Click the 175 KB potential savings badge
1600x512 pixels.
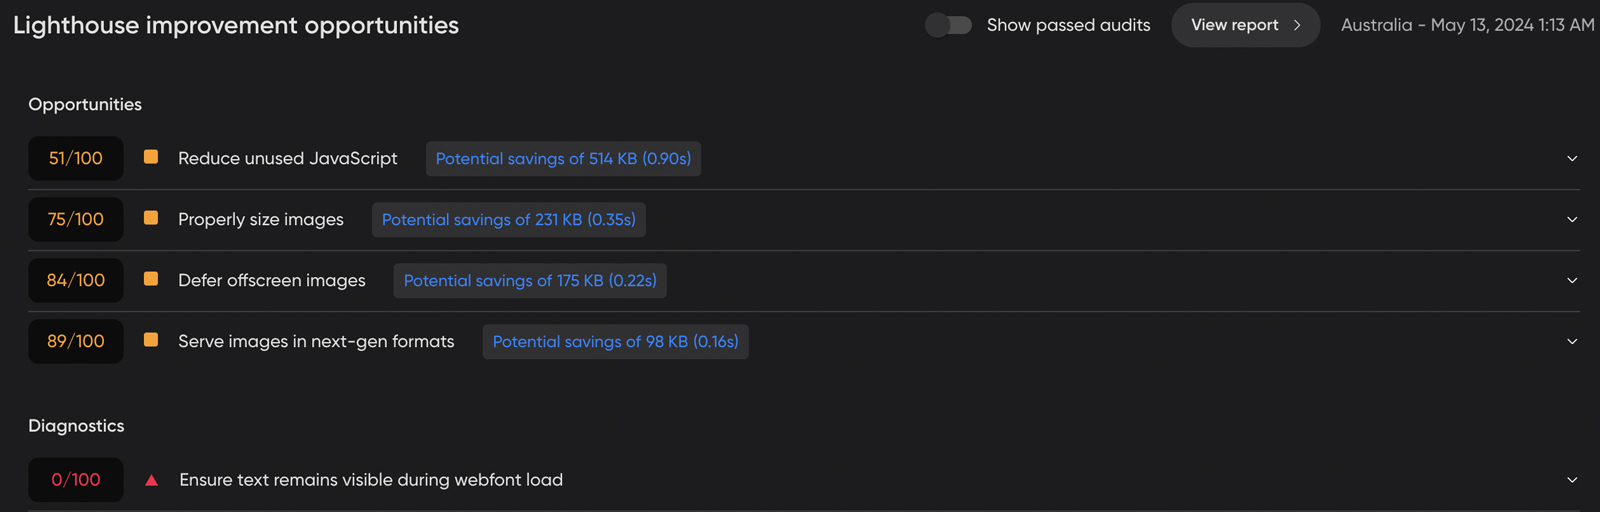(x=530, y=281)
